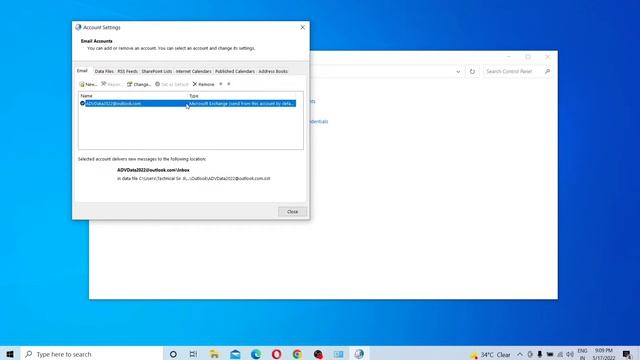Viewport: 640px width, 360px height.
Task: Open Mail setup globe icon on taskbar
Action: click(x=359, y=354)
